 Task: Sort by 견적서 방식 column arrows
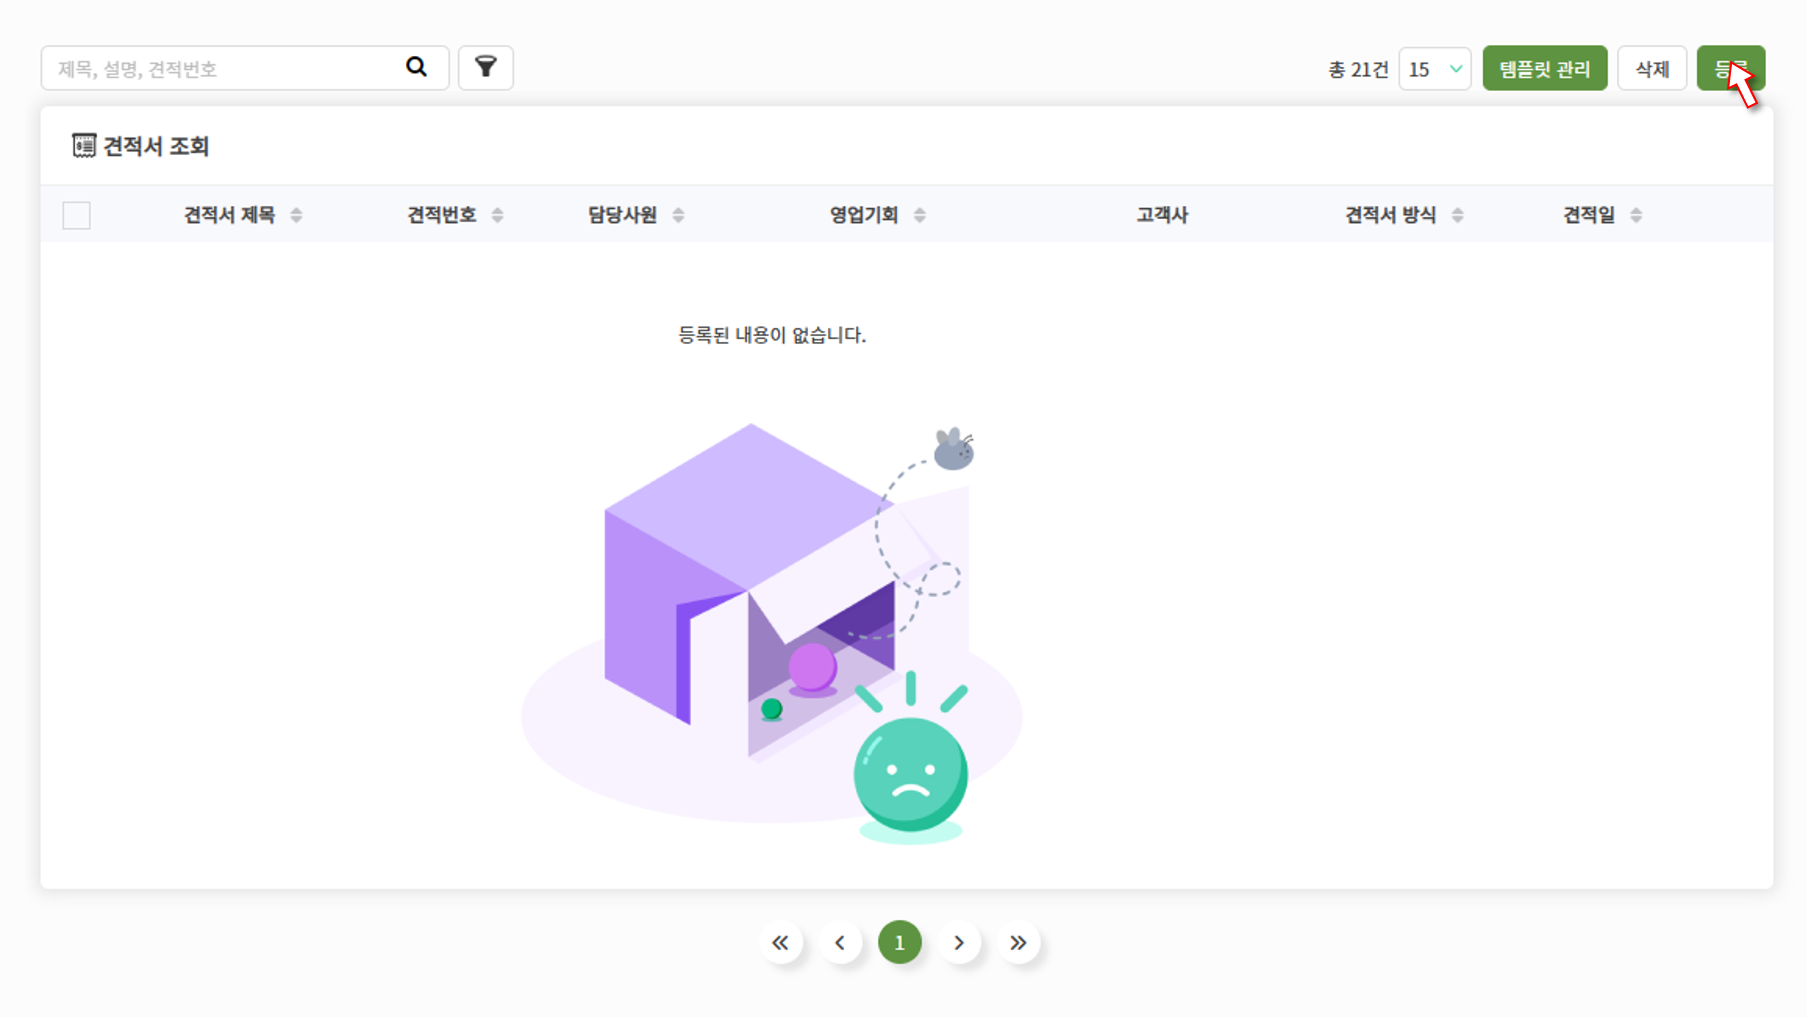click(1457, 215)
